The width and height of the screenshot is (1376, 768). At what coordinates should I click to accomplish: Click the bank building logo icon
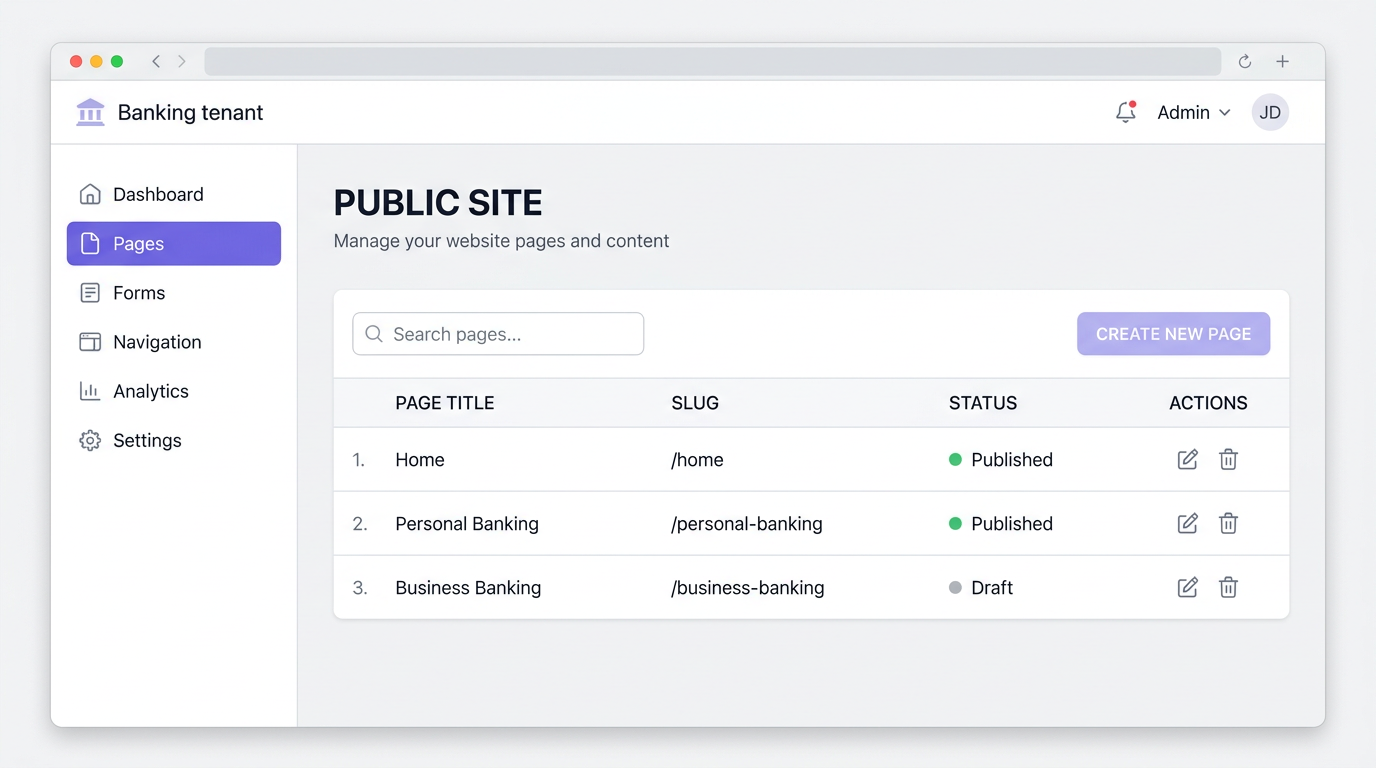[x=90, y=112]
